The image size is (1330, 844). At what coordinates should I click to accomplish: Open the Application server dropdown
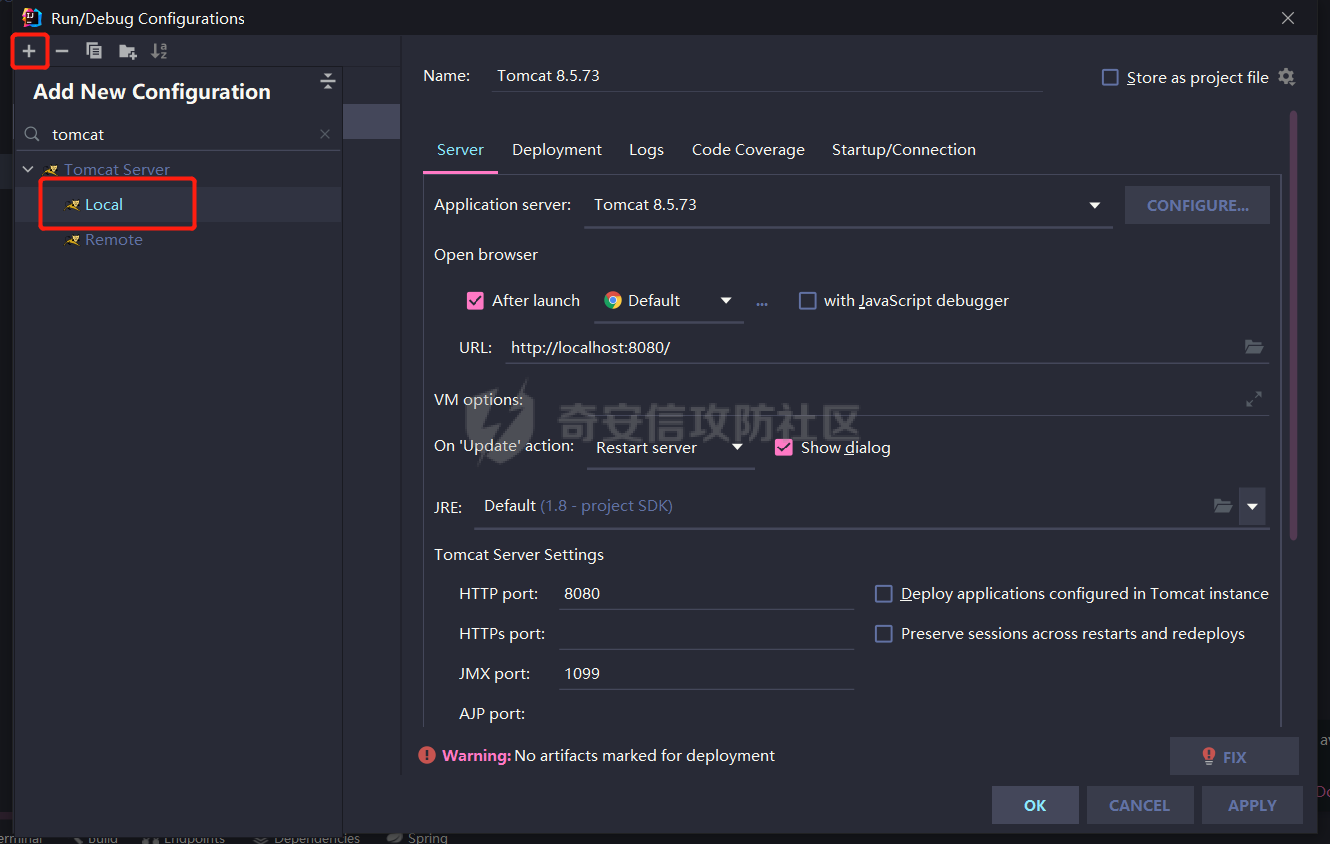848,205
